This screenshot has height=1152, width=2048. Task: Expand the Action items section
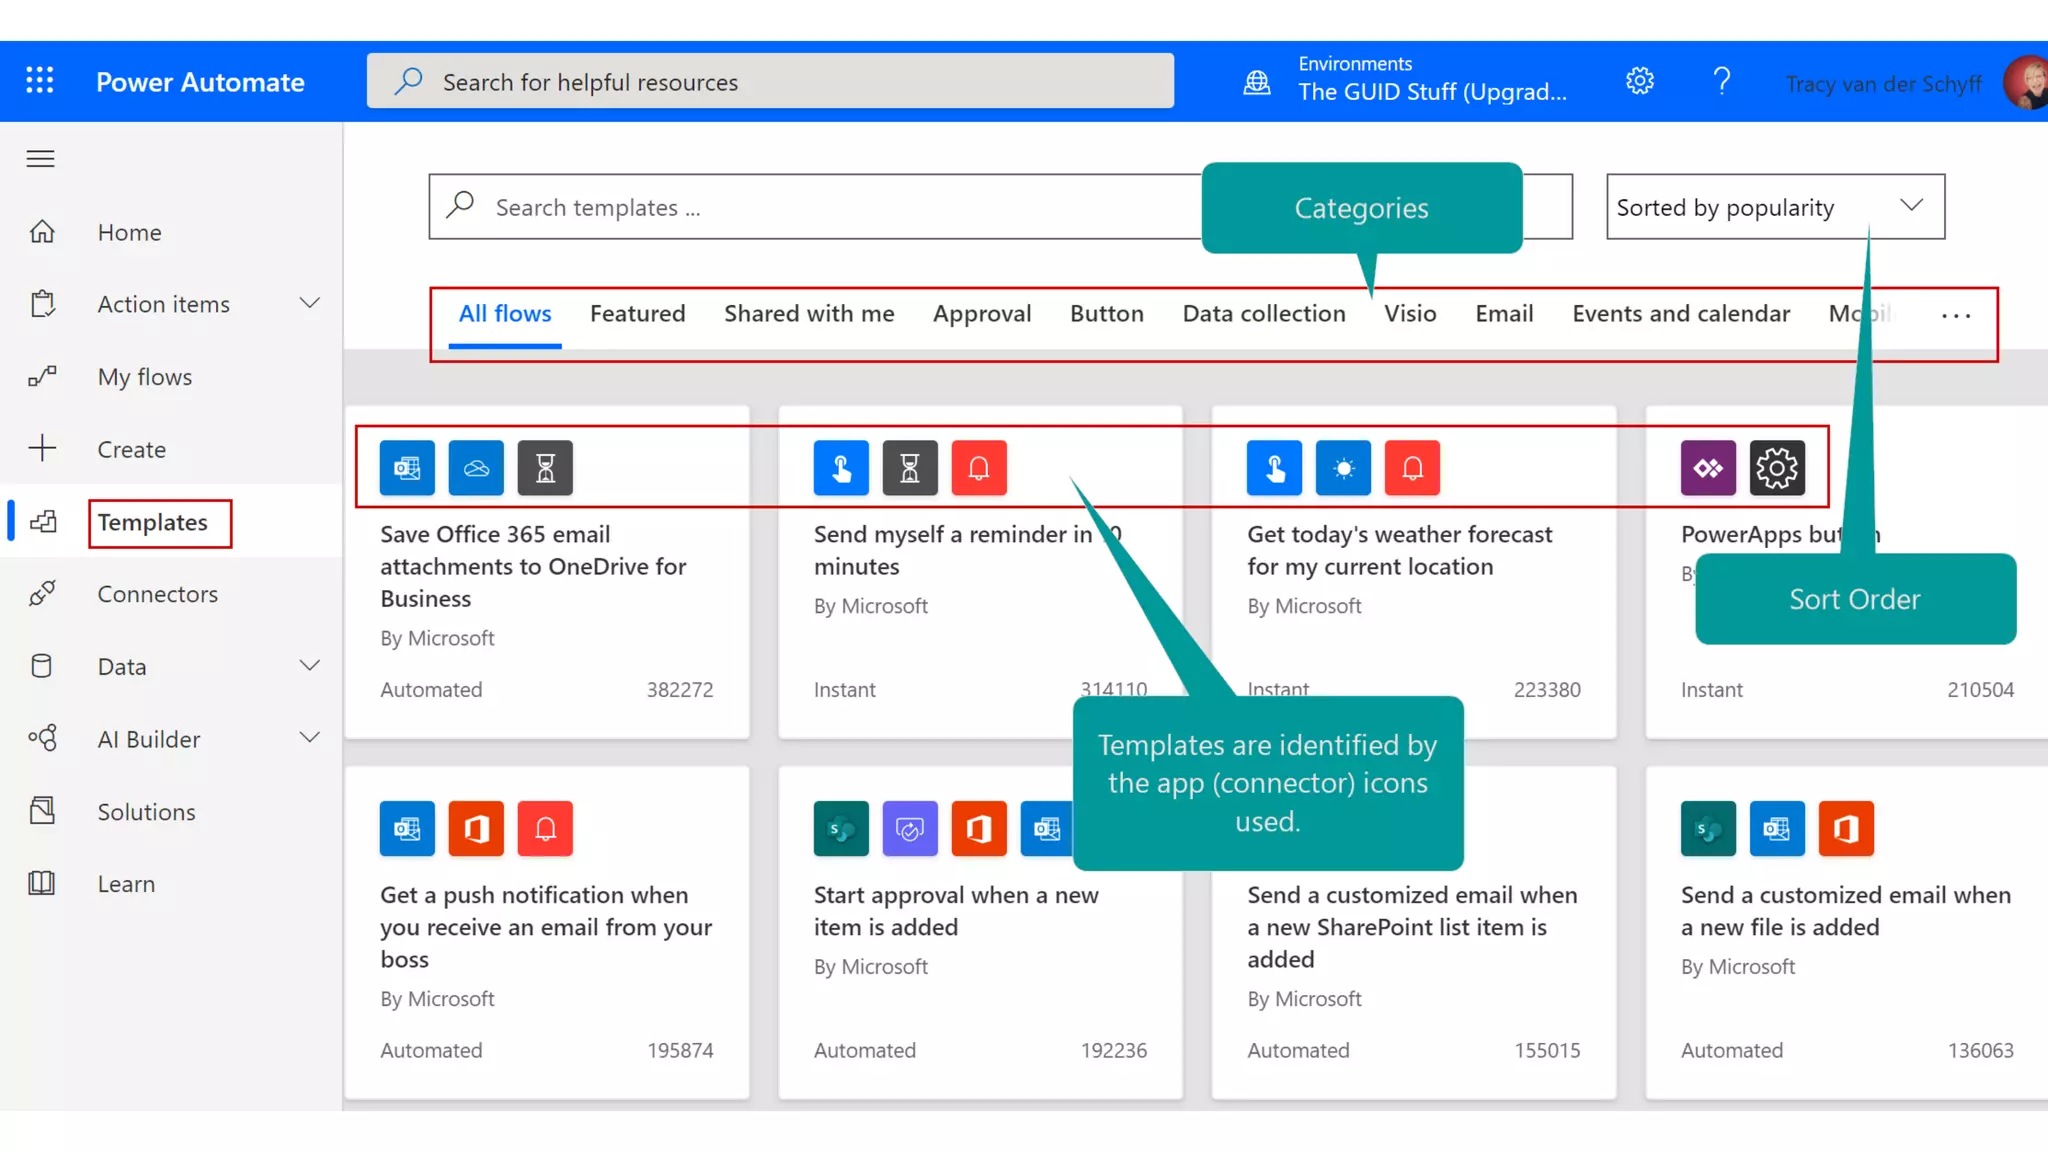coord(310,303)
